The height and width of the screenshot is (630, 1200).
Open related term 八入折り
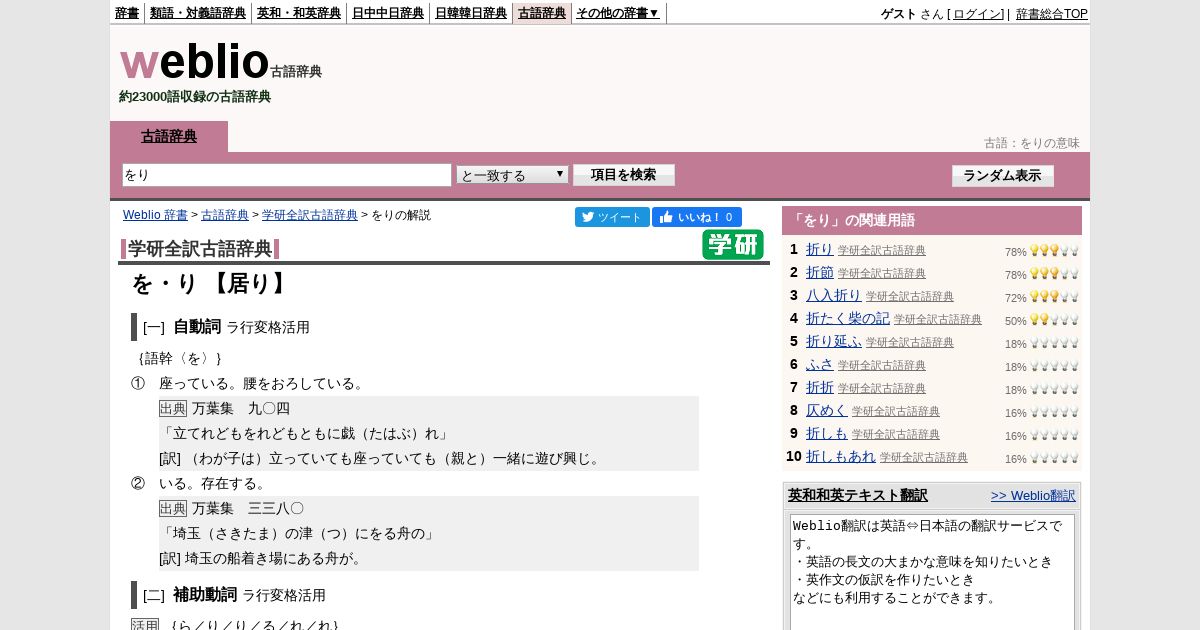coord(833,296)
